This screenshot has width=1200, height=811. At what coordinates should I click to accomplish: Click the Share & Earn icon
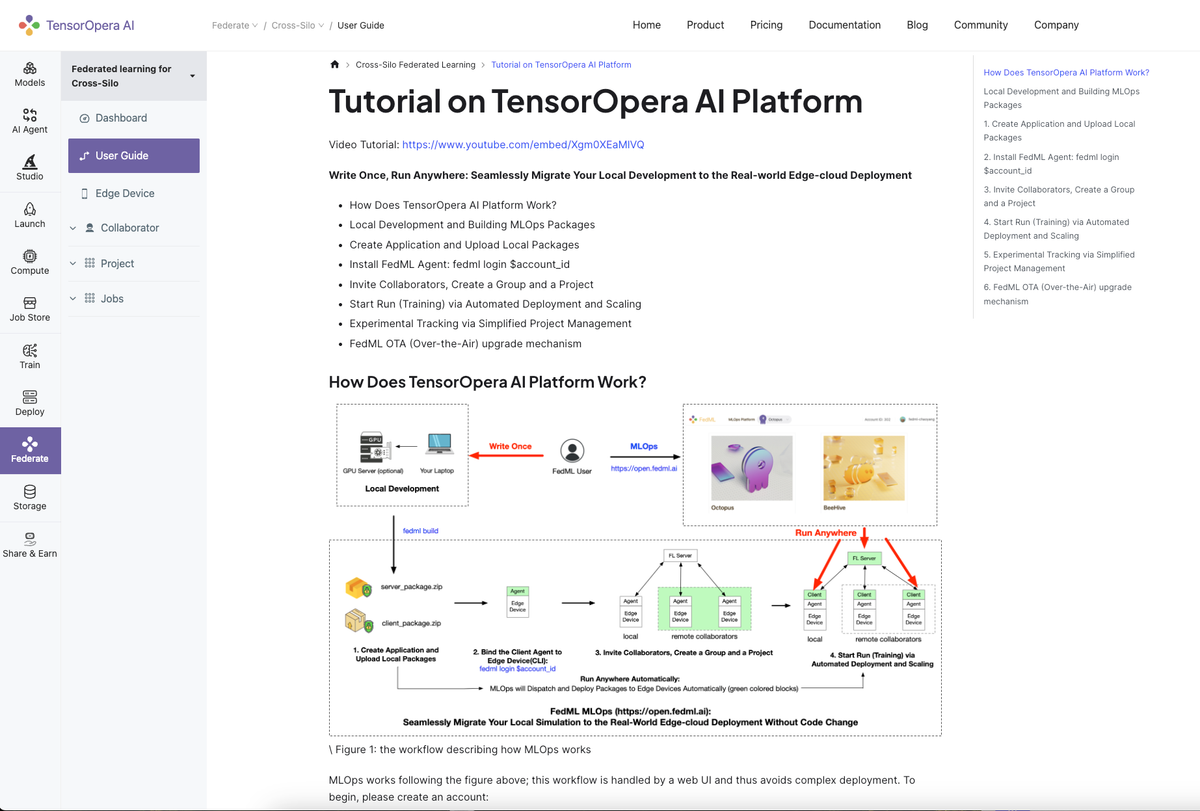(29, 545)
